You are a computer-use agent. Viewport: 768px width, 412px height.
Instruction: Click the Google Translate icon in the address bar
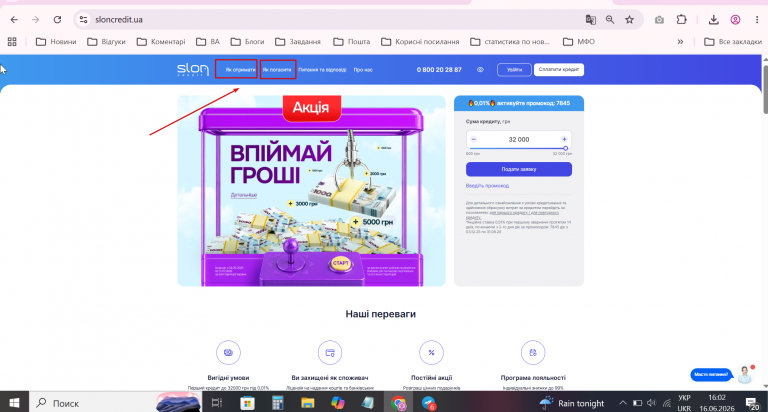point(591,20)
